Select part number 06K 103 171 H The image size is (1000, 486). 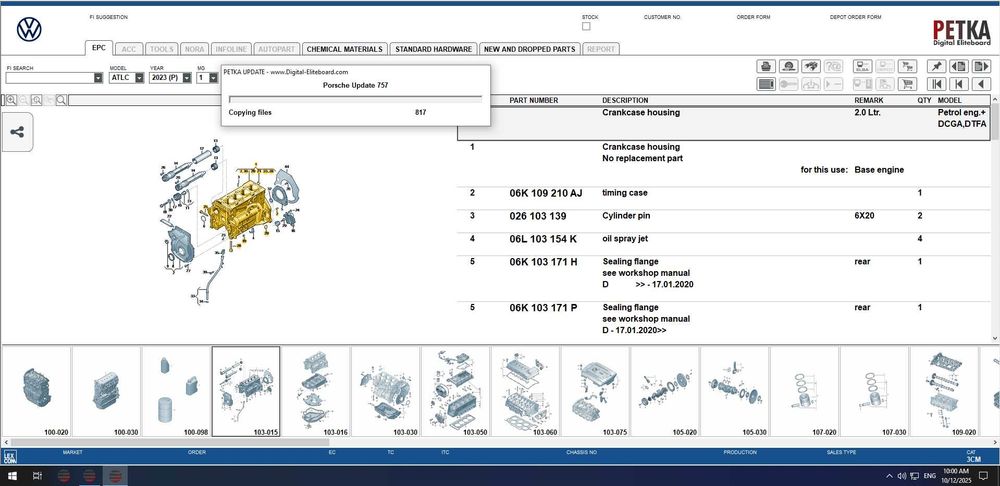(543, 262)
